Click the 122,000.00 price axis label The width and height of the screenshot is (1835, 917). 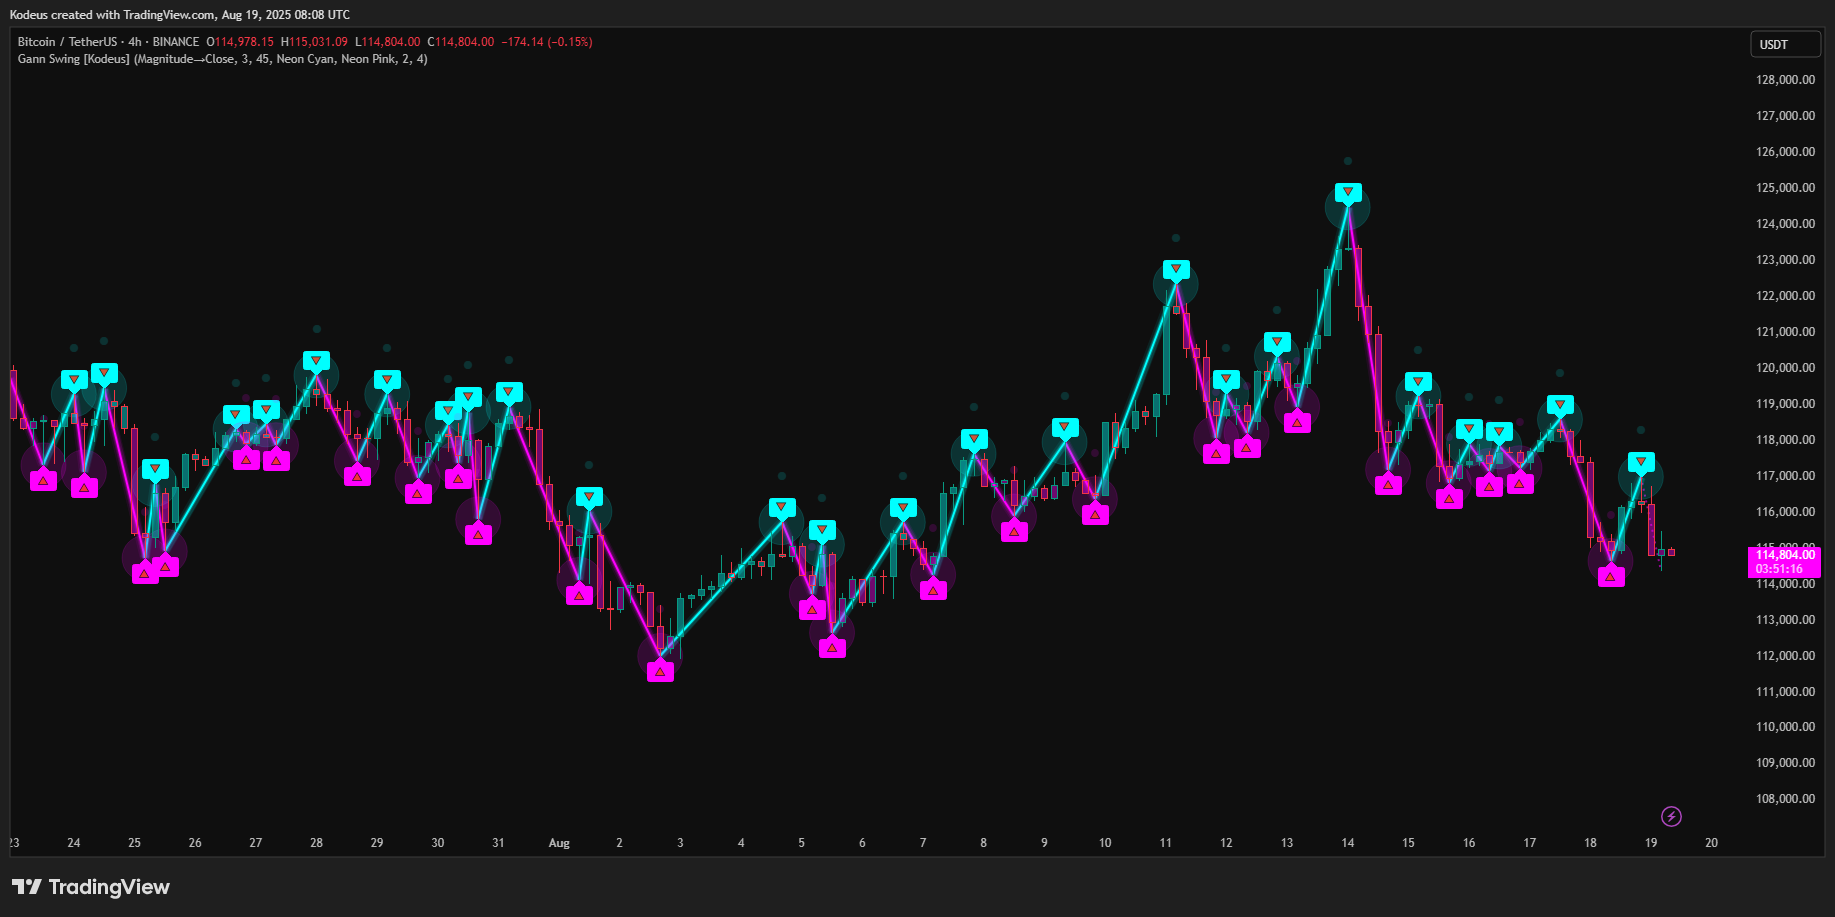coord(1786,296)
